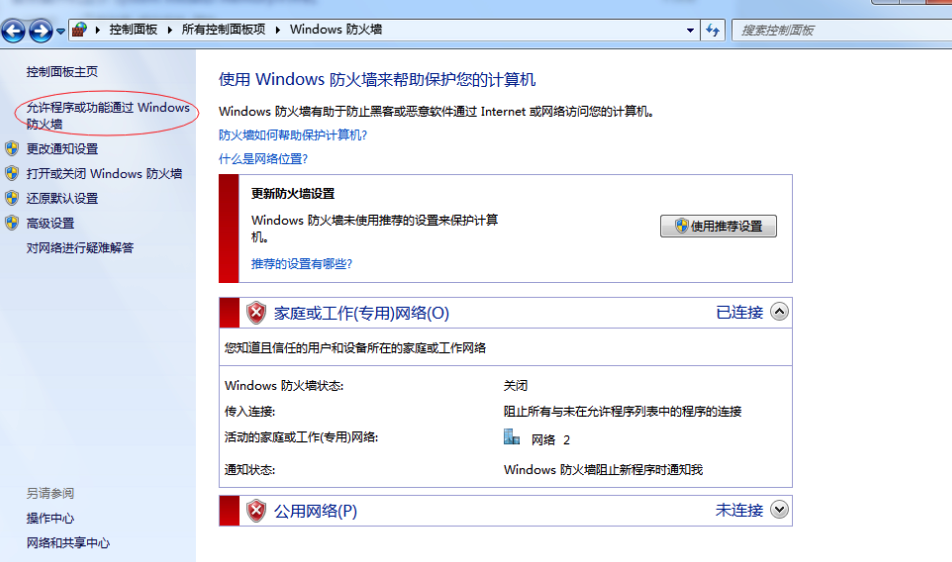Image resolution: width=952 pixels, height=562 pixels.
Task: Click the 已连接 status text
Action: click(739, 313)
